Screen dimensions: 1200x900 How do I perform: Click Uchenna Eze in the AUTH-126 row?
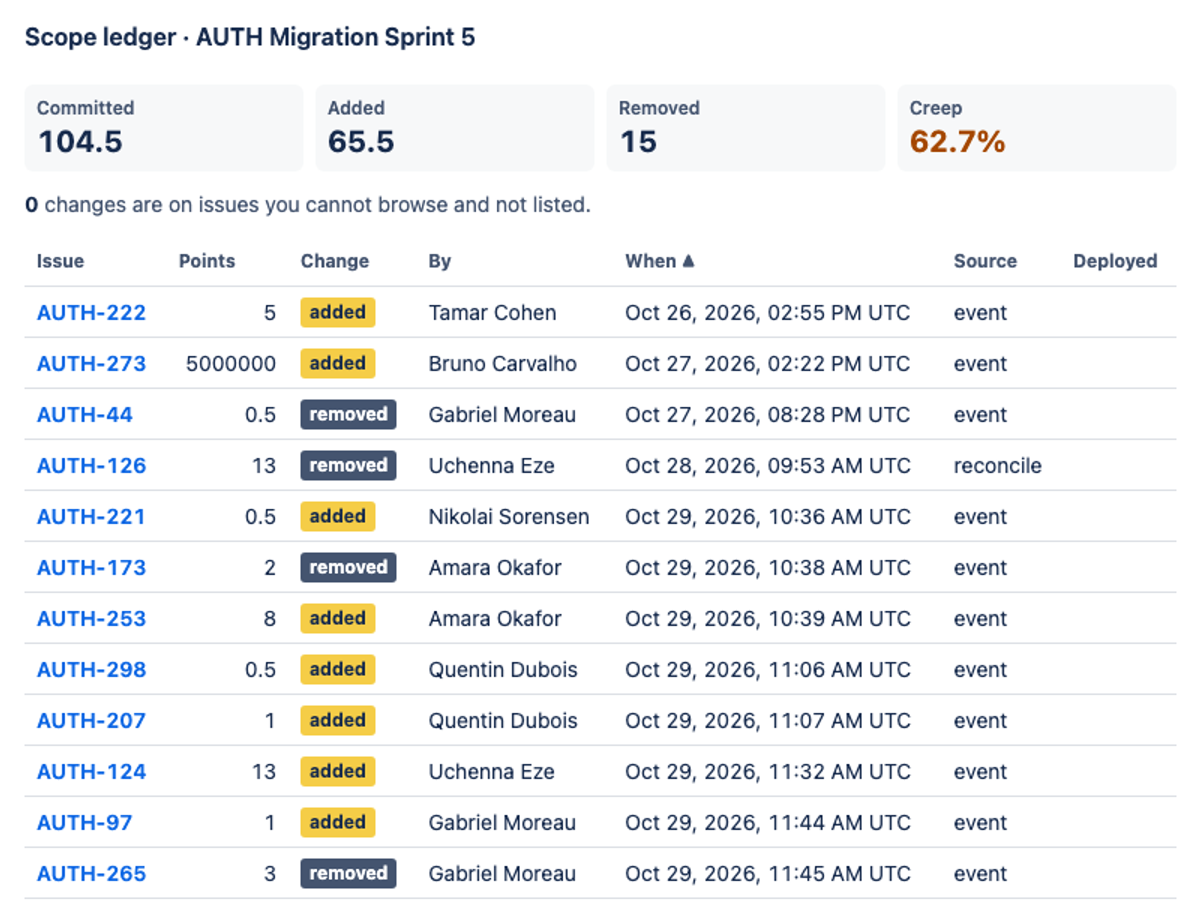click(x=491, y=465)
